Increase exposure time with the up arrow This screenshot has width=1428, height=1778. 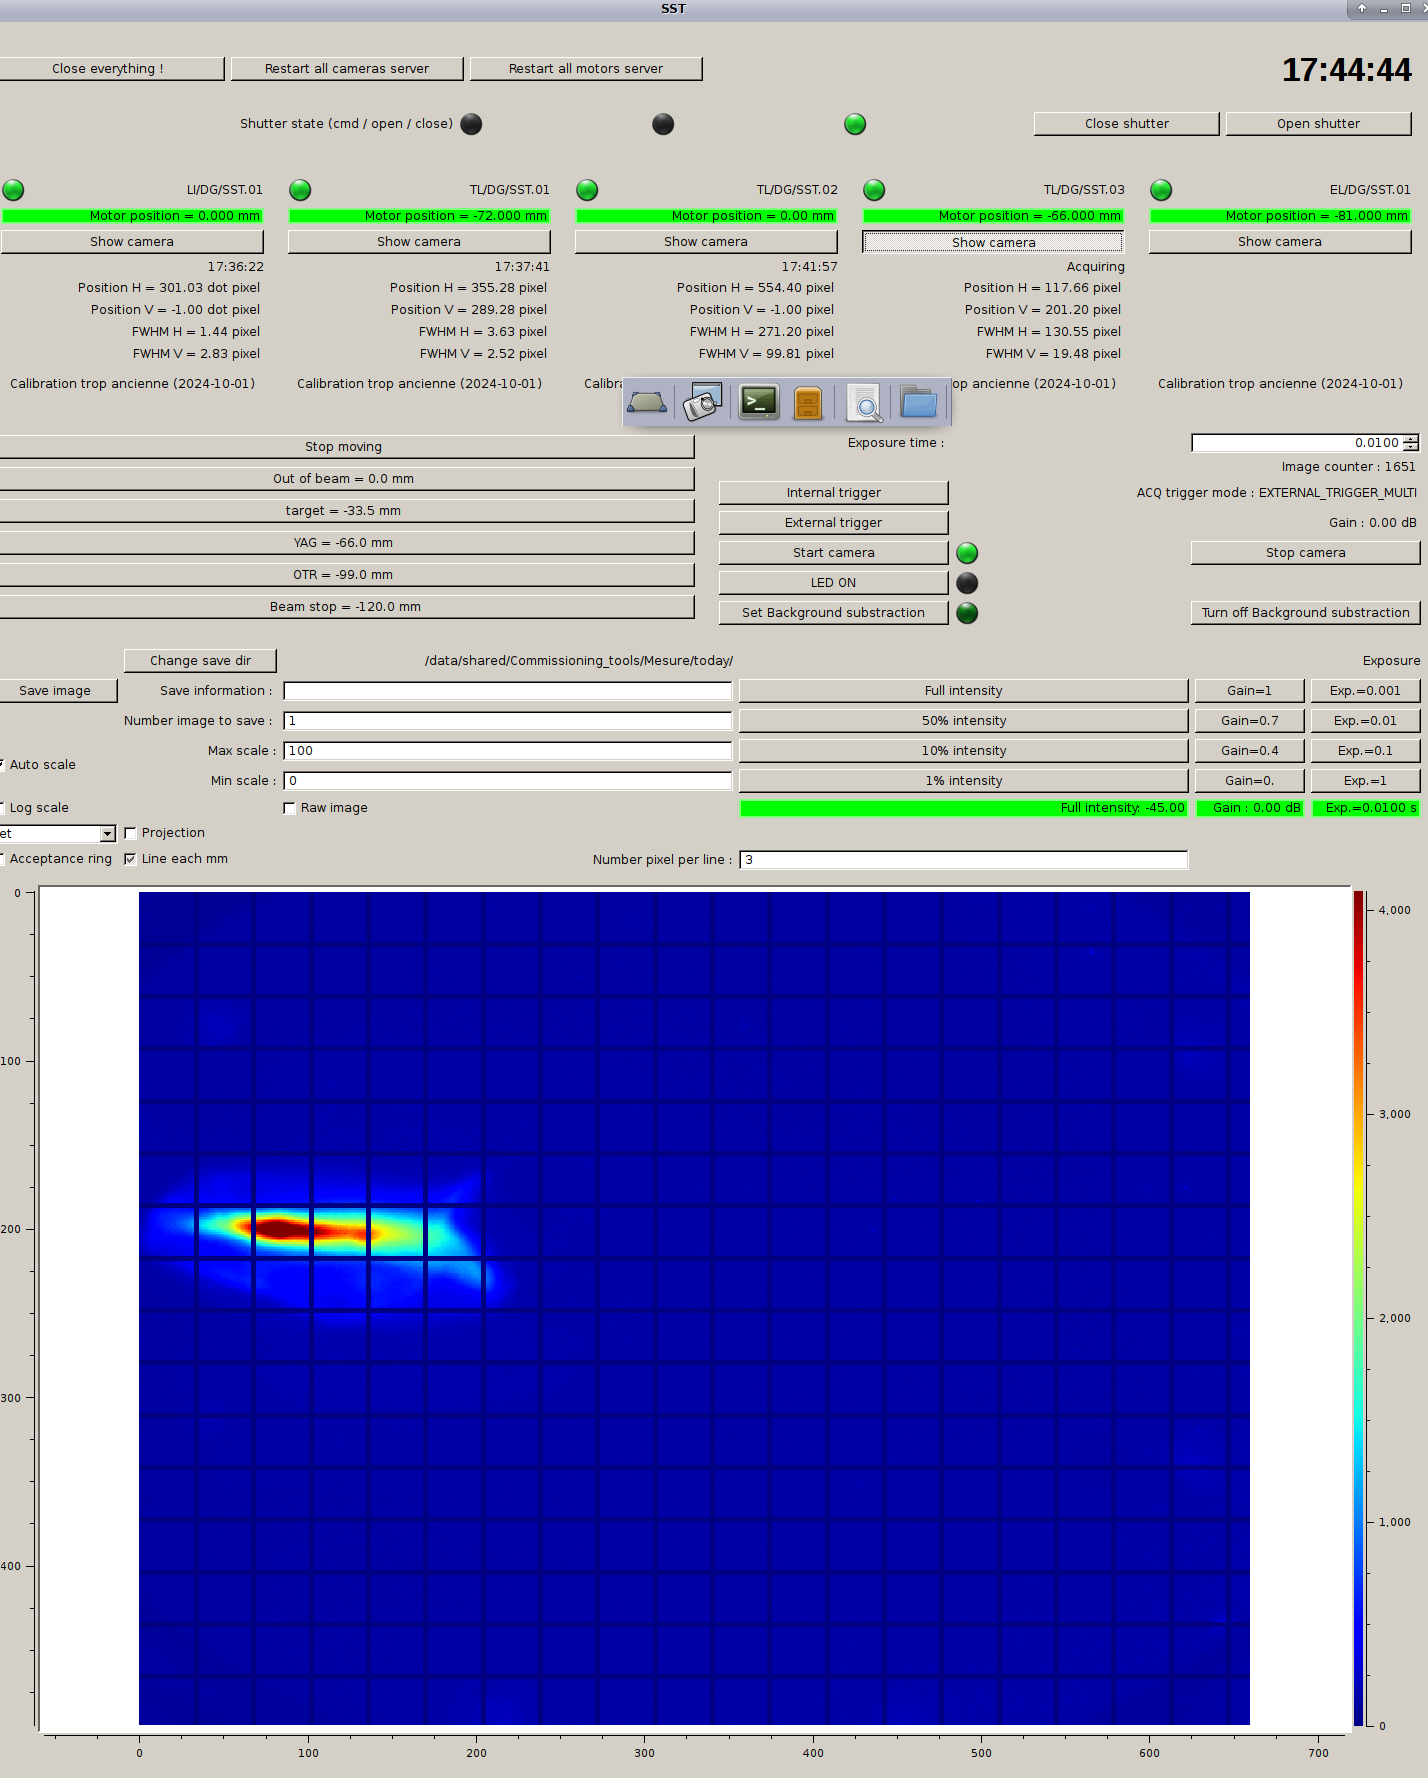(x=1410, y=439)
